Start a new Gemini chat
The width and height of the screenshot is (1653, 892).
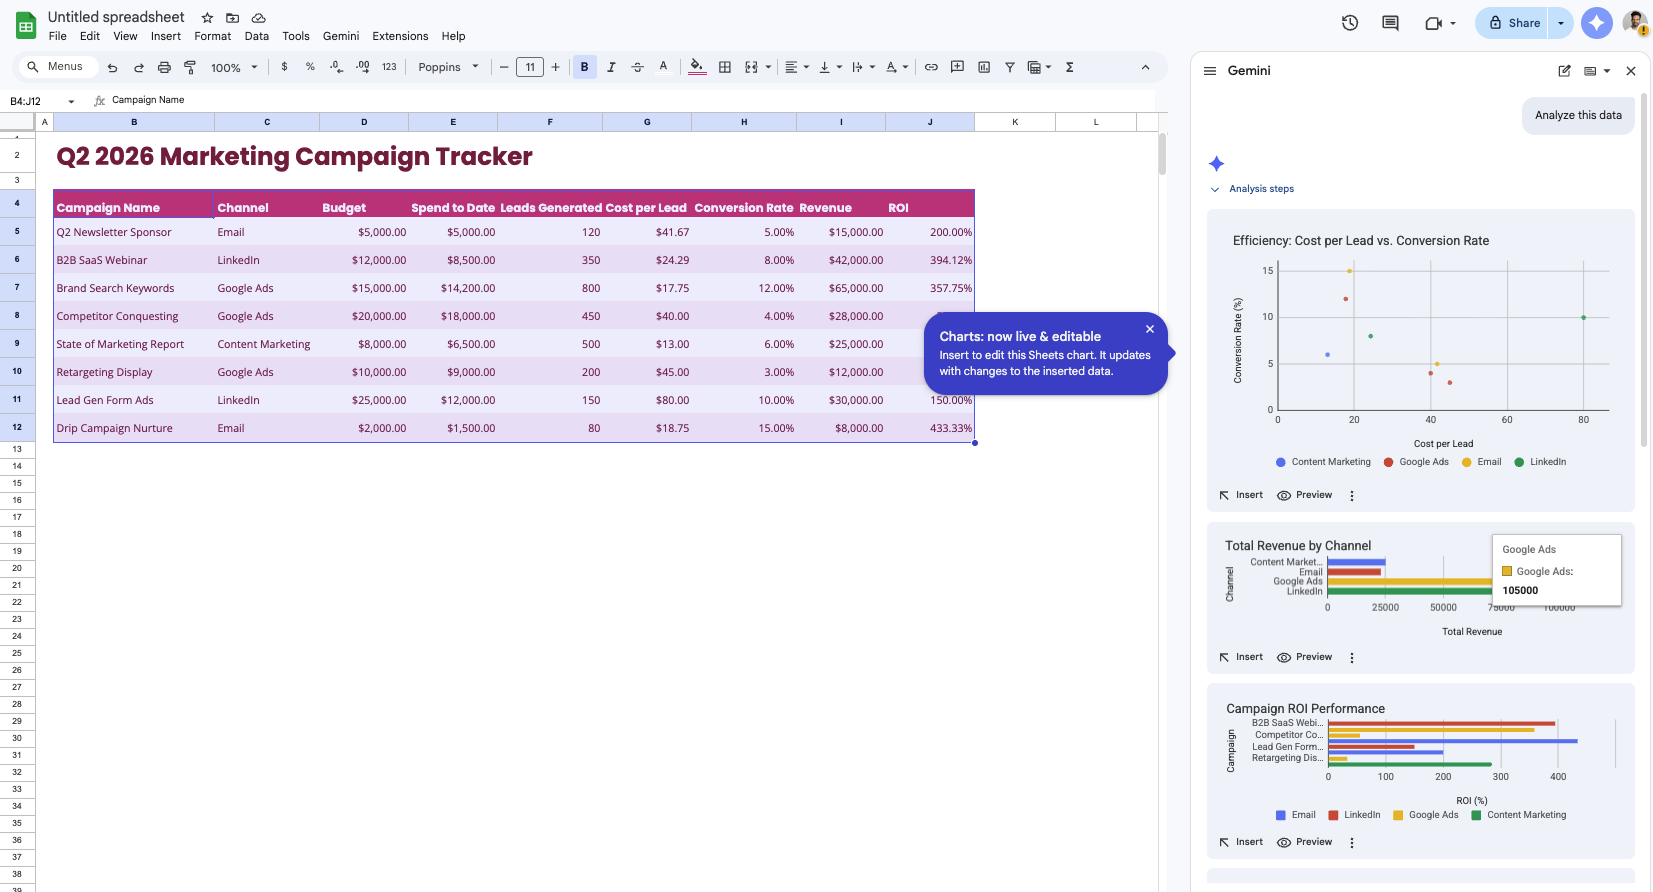point(1564,71)
